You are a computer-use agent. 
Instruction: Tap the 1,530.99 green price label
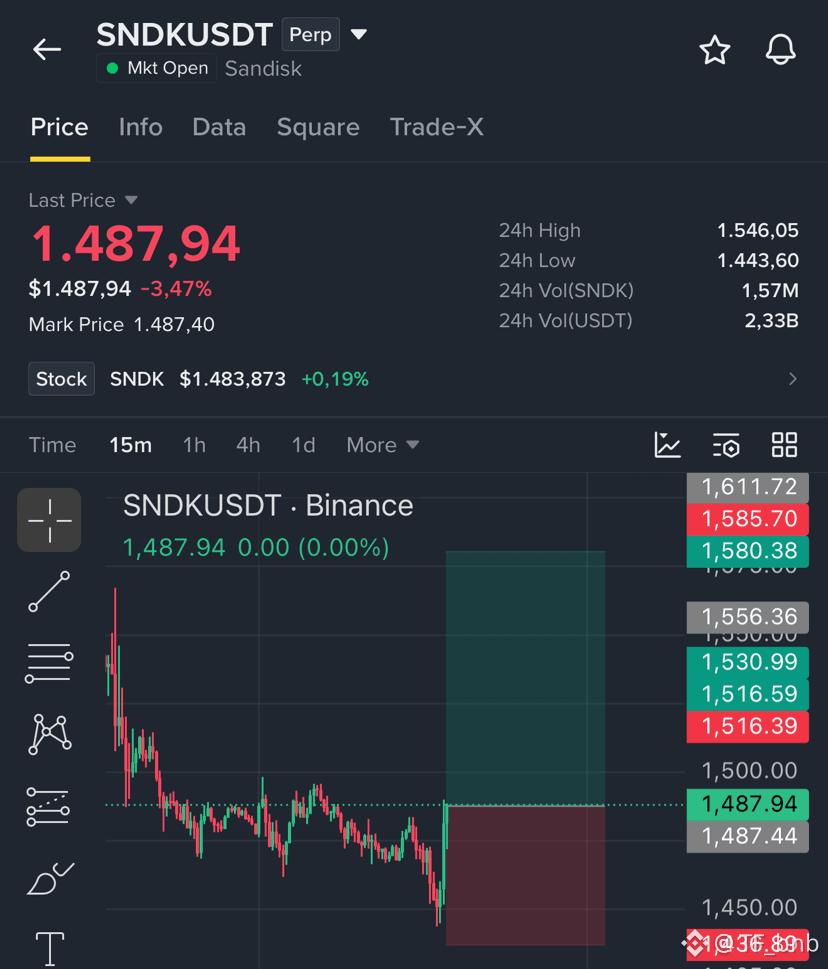point(748,662)
